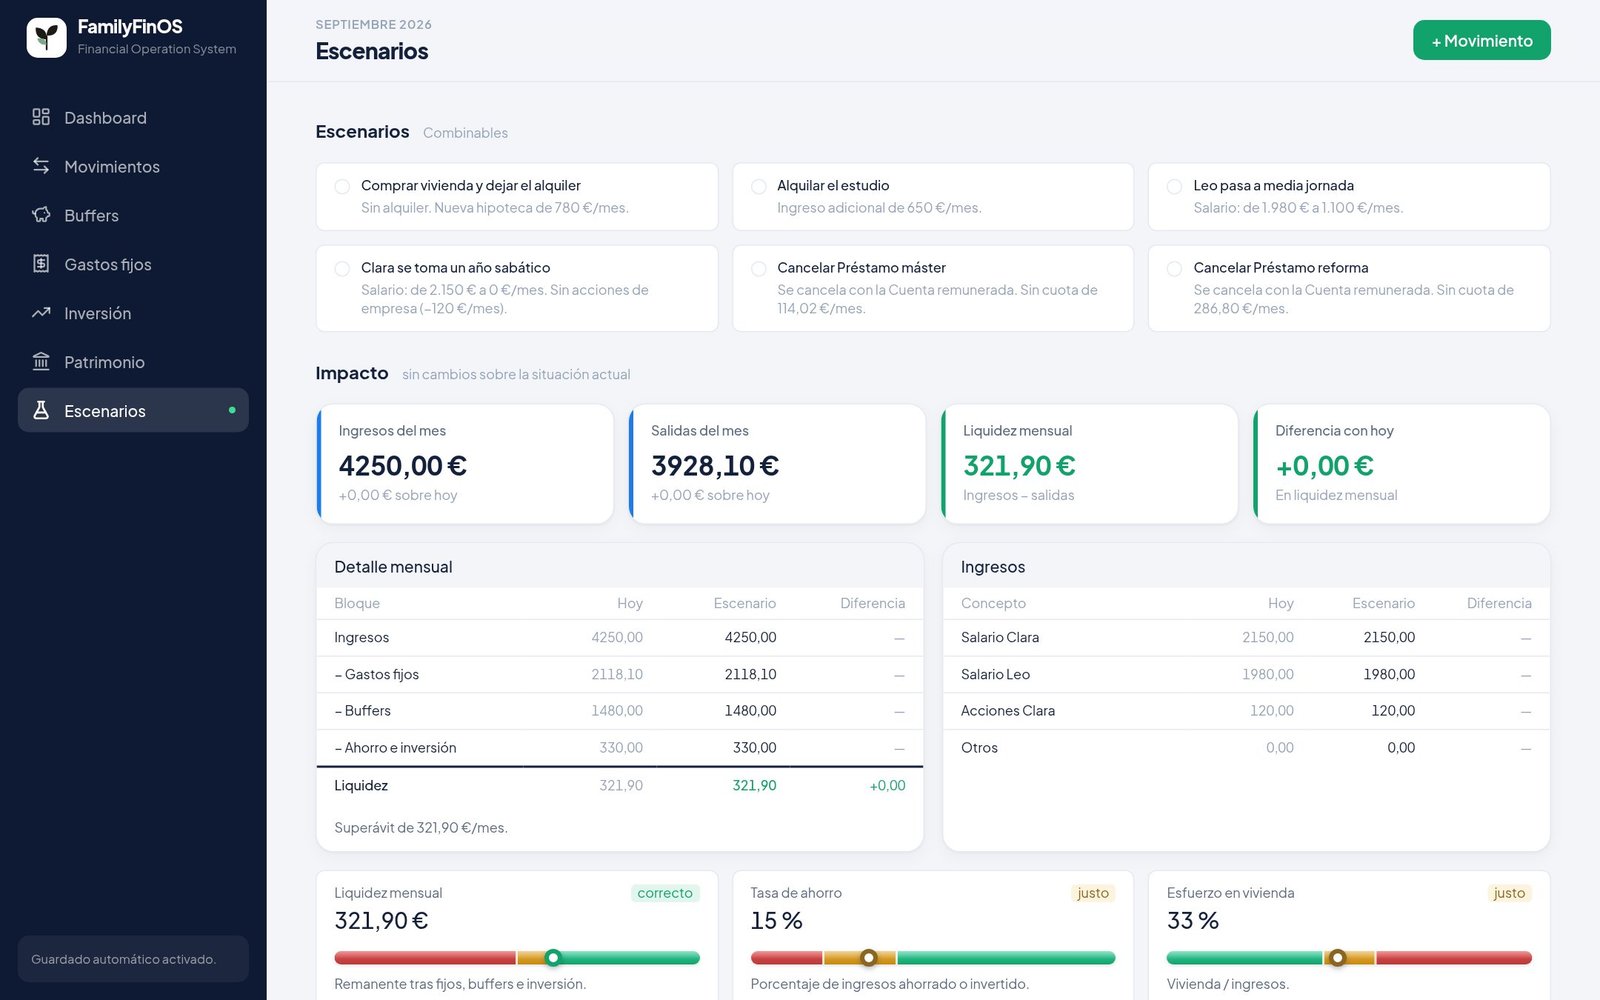
Task: Click the 'Combinables' label
Action: (x=465, y=133)
